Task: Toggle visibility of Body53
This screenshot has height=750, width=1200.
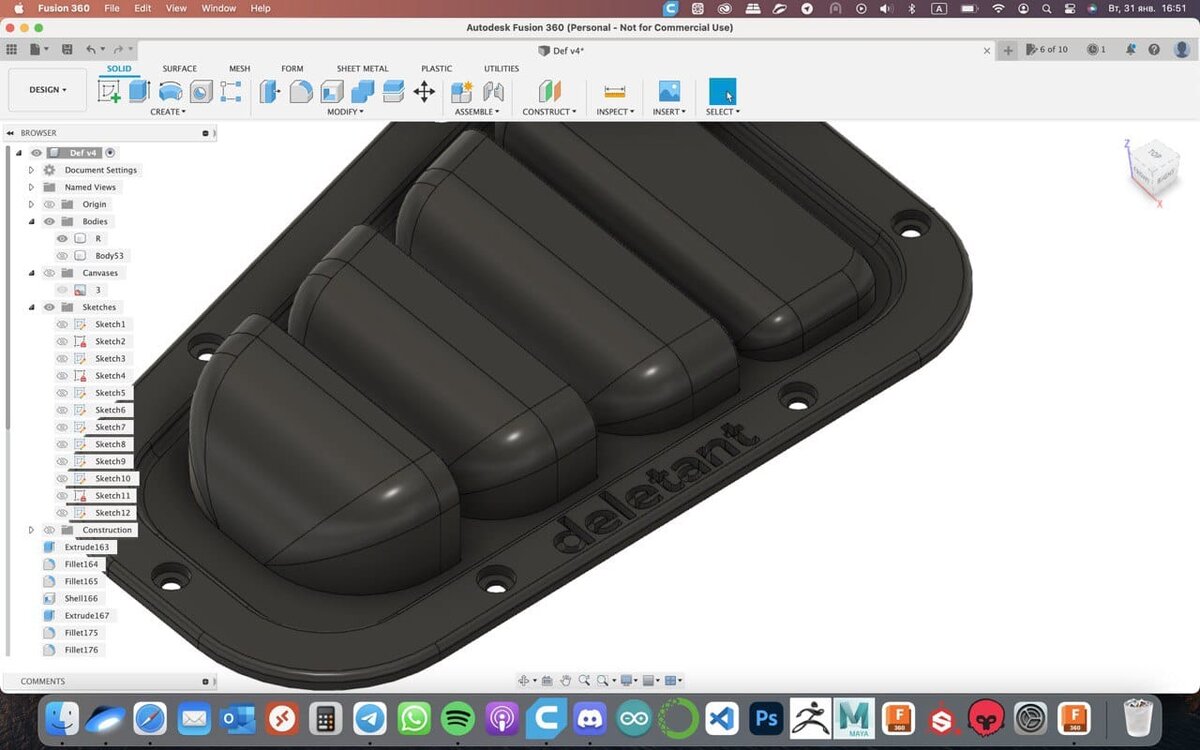Action: pos(63,256)
